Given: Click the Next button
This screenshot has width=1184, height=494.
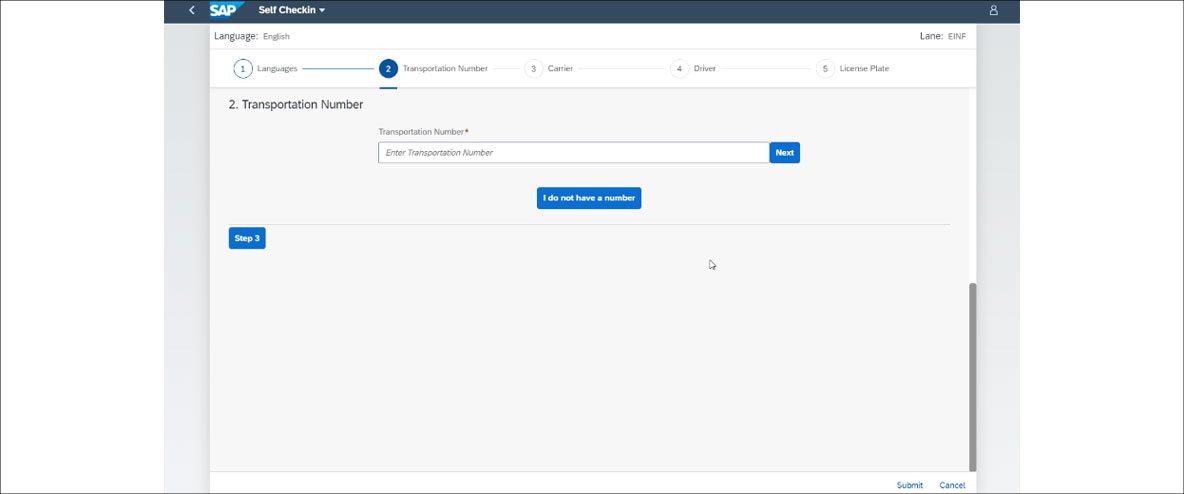Looking at the screenshot, I should [x=785, y=153].
